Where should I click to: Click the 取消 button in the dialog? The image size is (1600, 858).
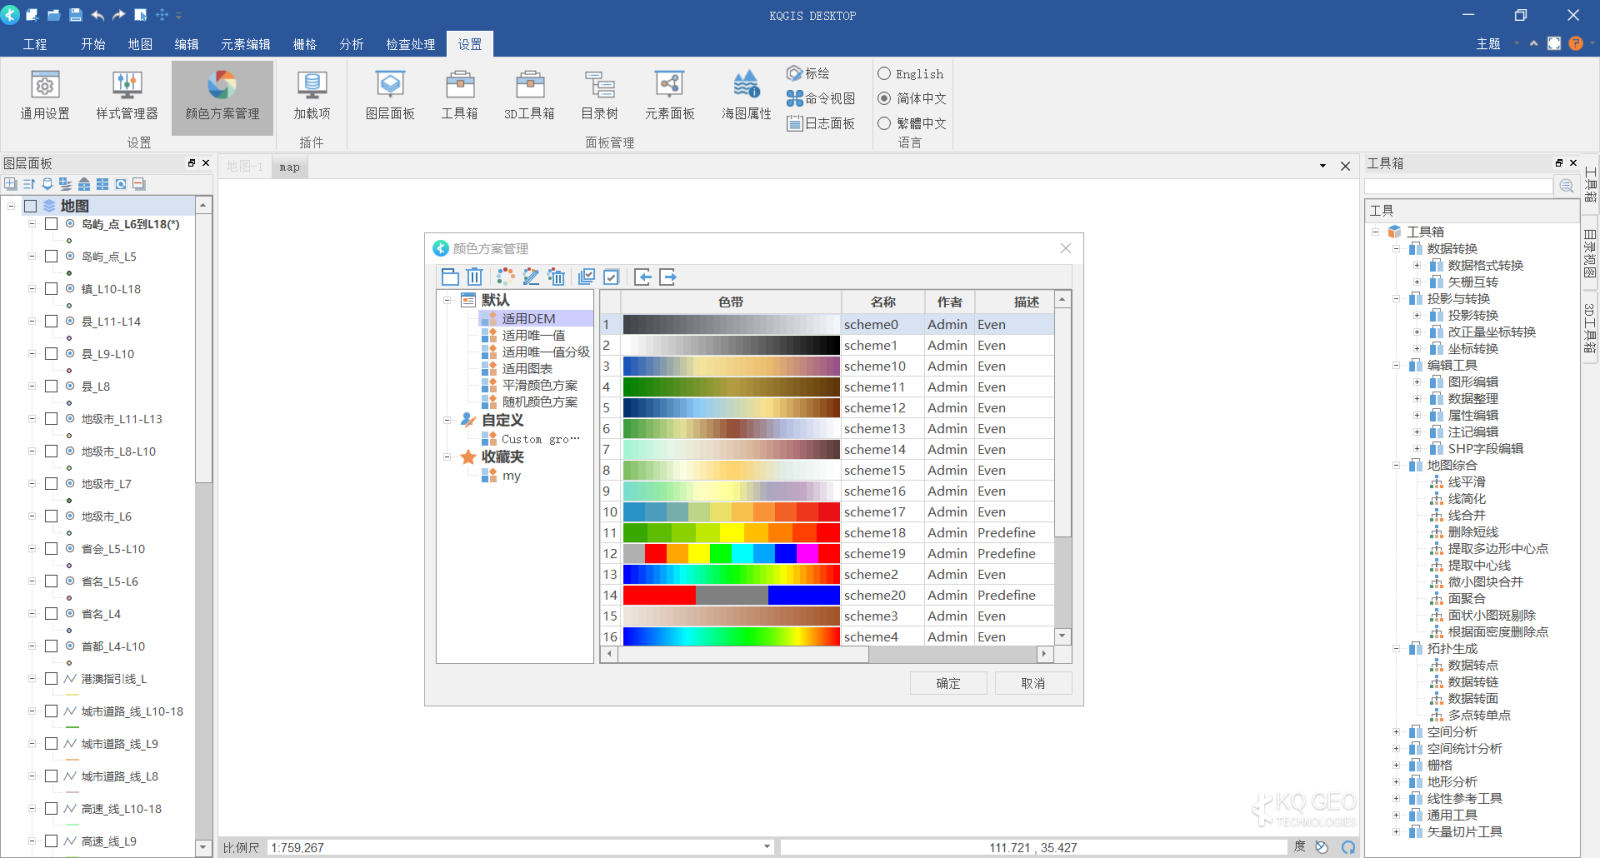pyautogui.click(x=1033, y=683)
